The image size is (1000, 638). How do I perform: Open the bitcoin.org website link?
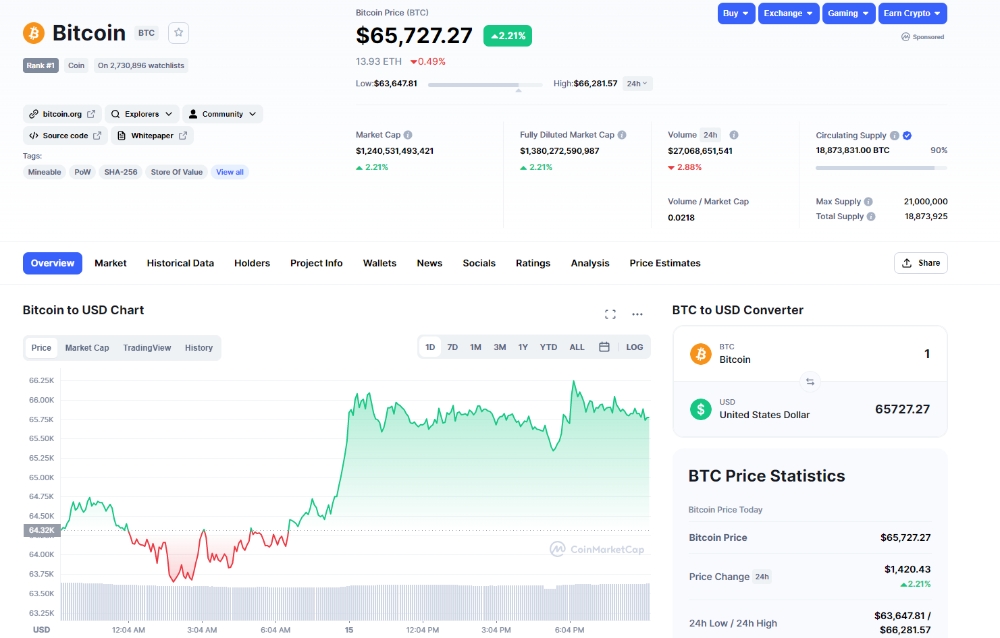[62, 114]
